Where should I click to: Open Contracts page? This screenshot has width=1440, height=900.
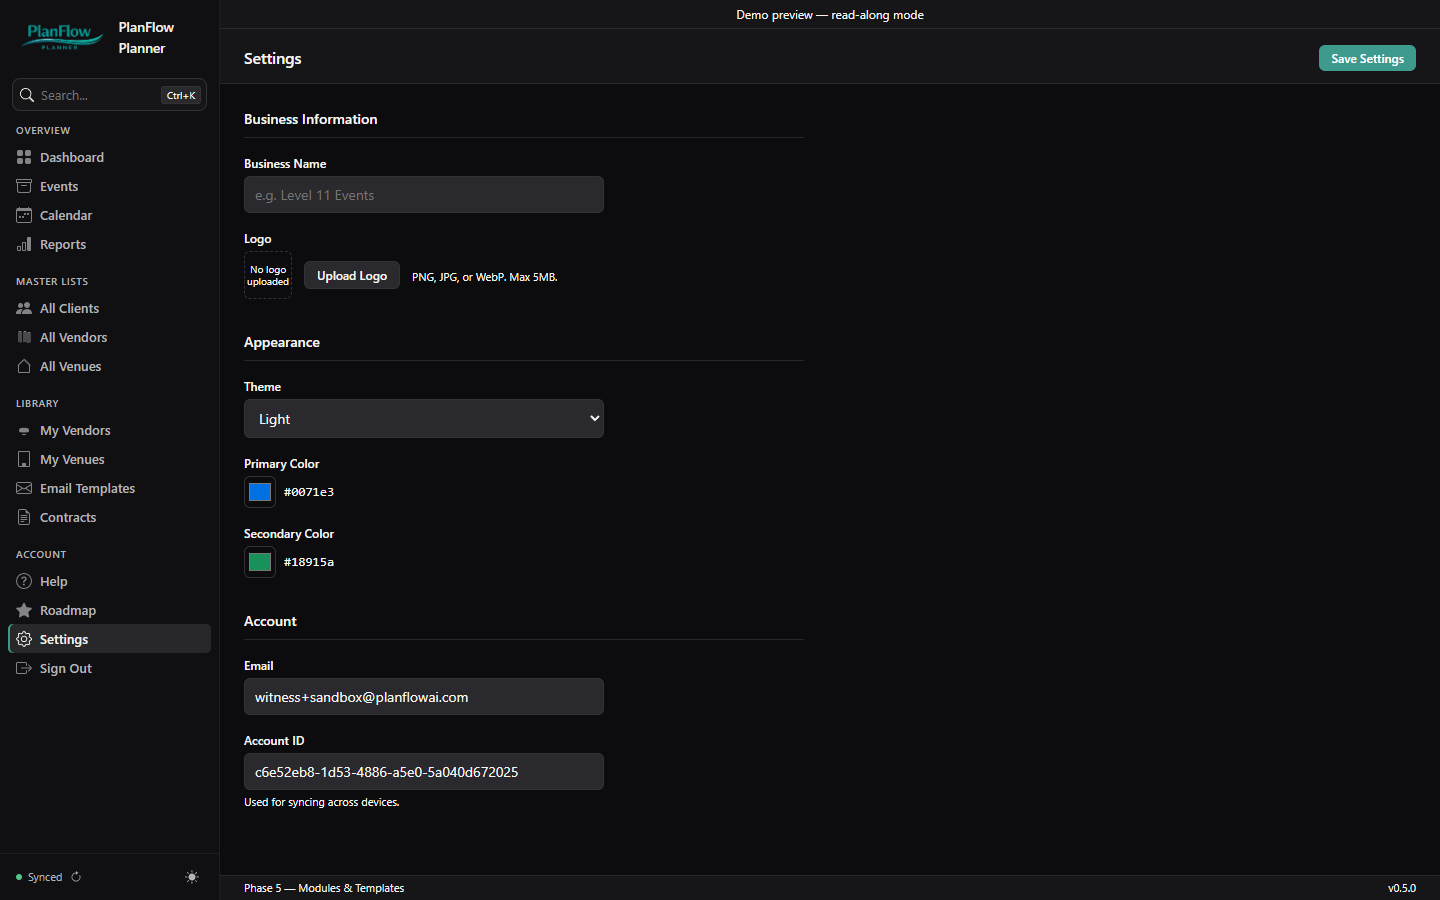click(x=110, y=517)
